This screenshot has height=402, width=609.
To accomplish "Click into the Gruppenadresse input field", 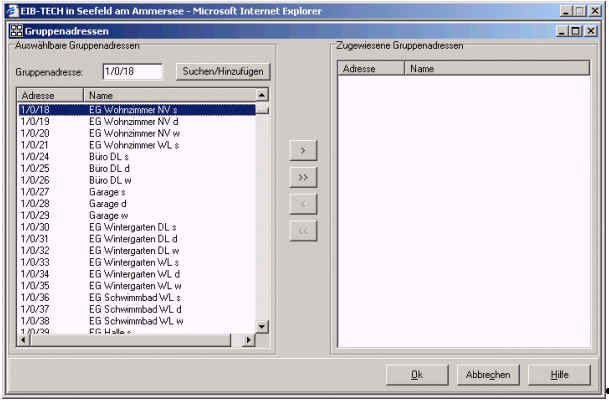I will coord(132,72).
